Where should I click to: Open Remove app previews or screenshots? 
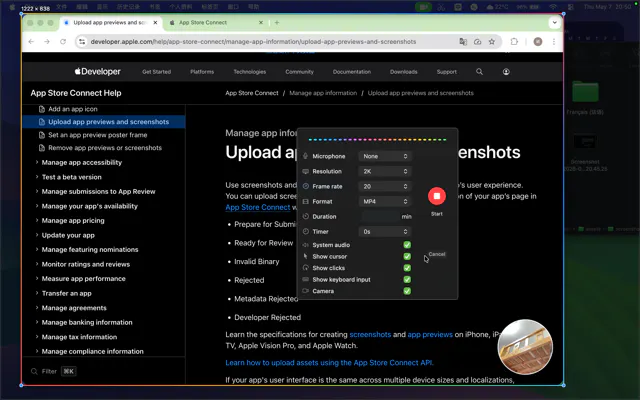(105, 148)
